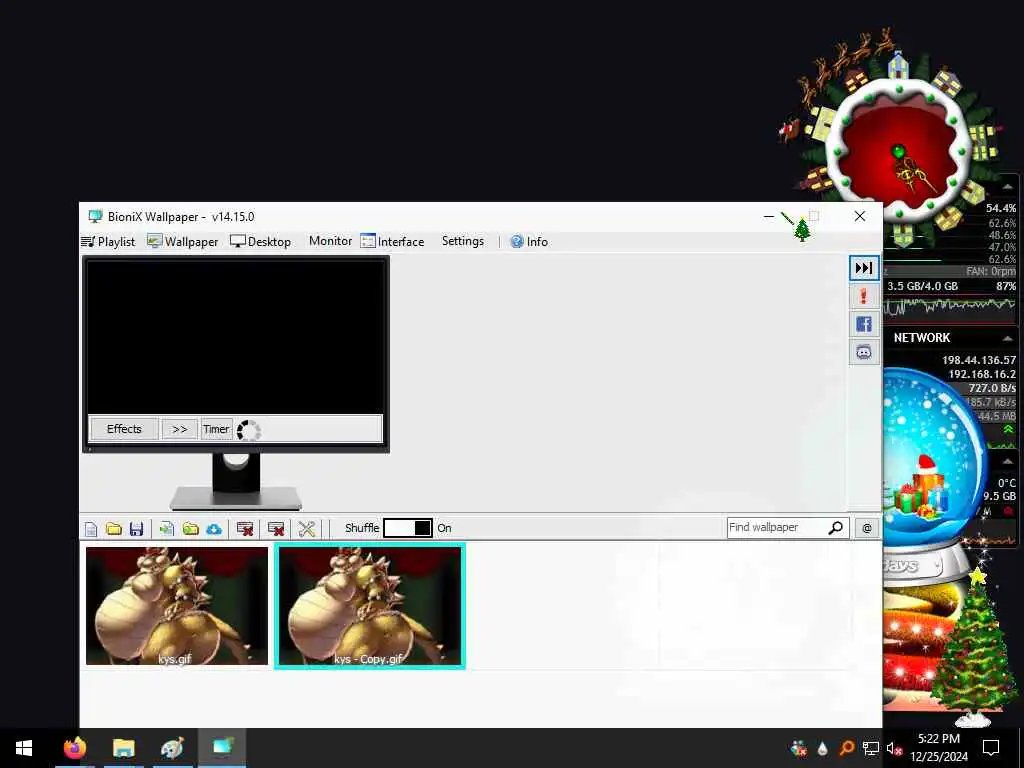The width and height of the screenshot is (1024, 768).
Task: Click the @ button beside the search box
Action: pyautogui.click(x=867, y=528)
